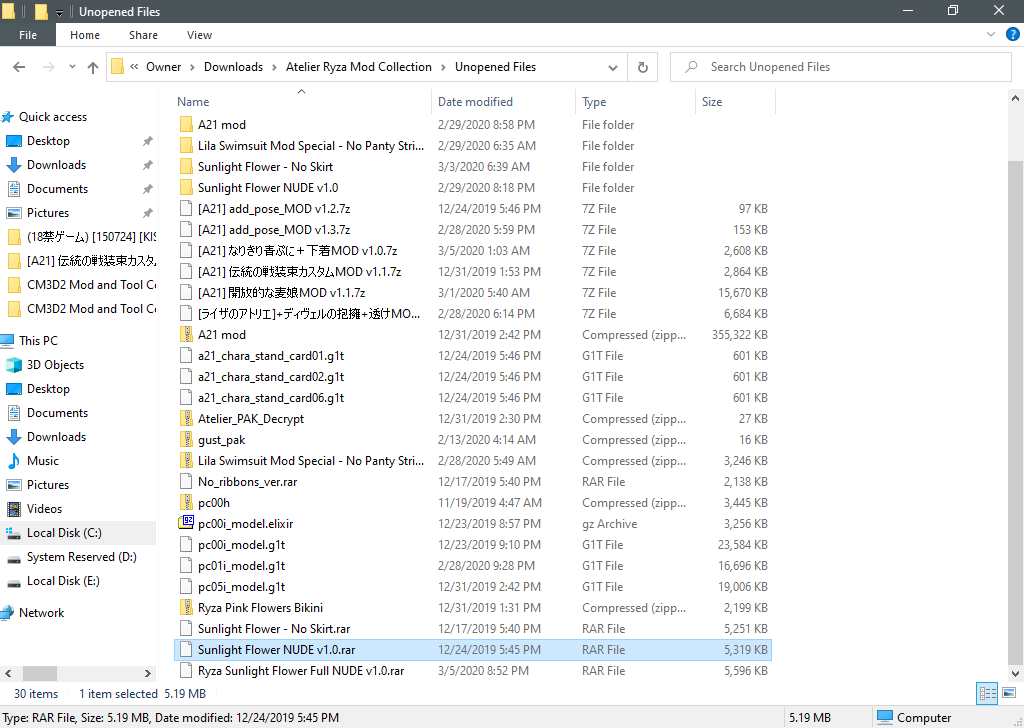Go up one folder level
The height and width of the screenshot is (728, 1024).
93,67
